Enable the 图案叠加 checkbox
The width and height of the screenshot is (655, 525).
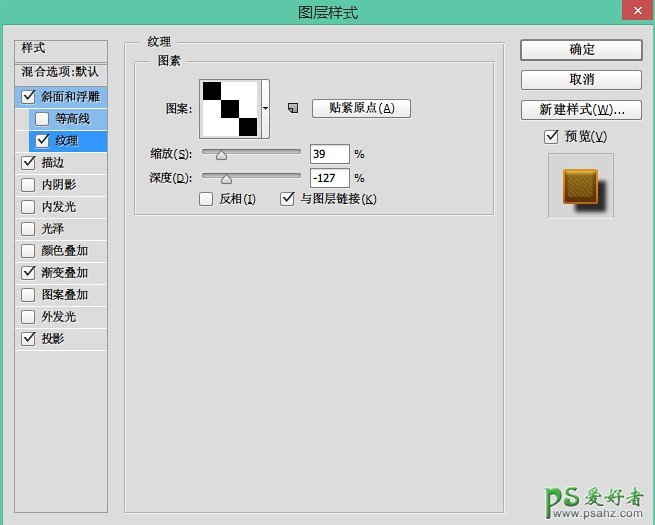coord(28,295)
